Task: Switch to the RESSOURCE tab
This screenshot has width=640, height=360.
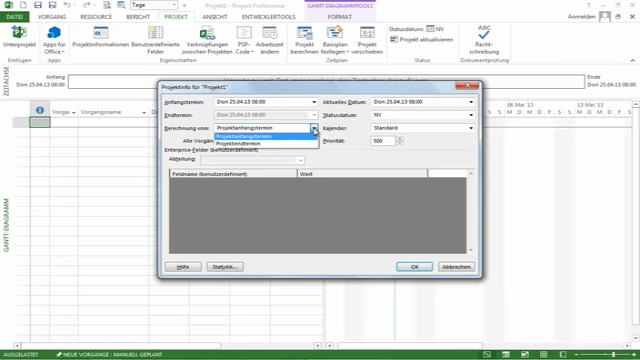Action: [x=96, y=17]
